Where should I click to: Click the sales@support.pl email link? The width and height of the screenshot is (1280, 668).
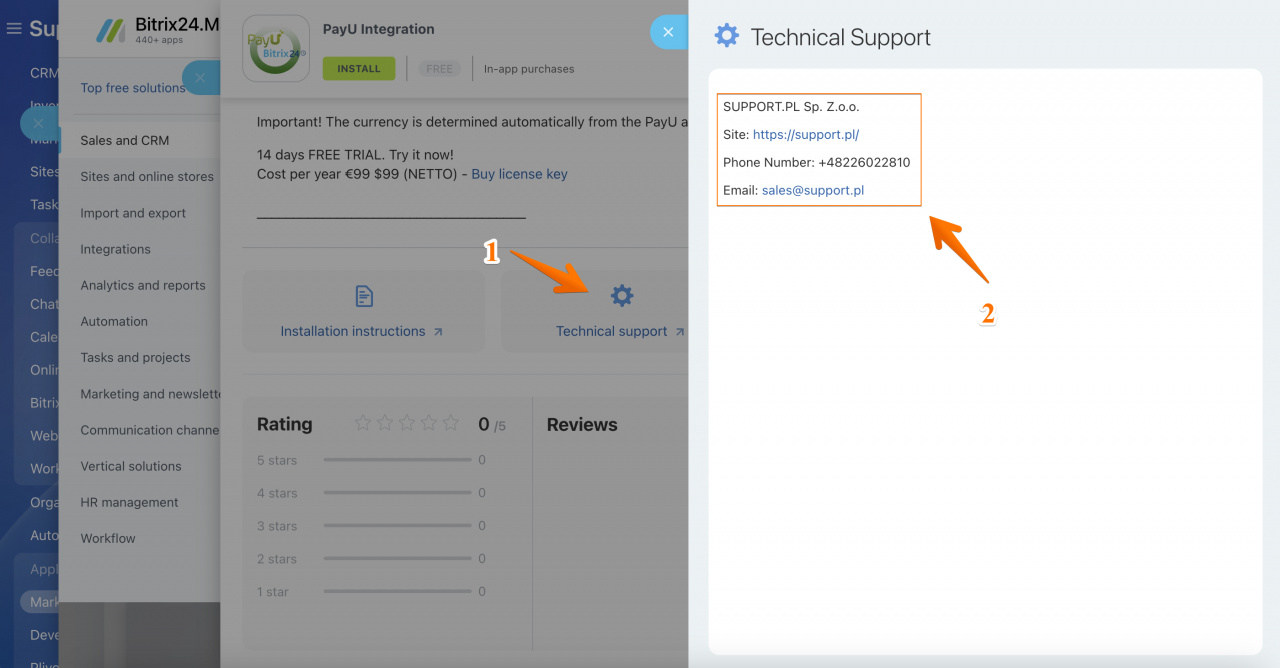813,190
